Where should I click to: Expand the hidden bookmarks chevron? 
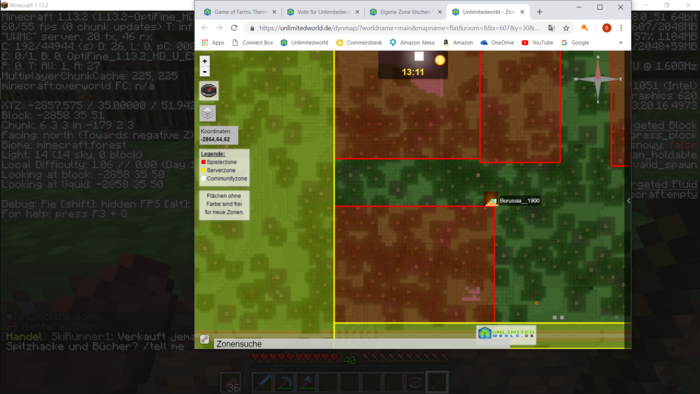coord(620,43)
